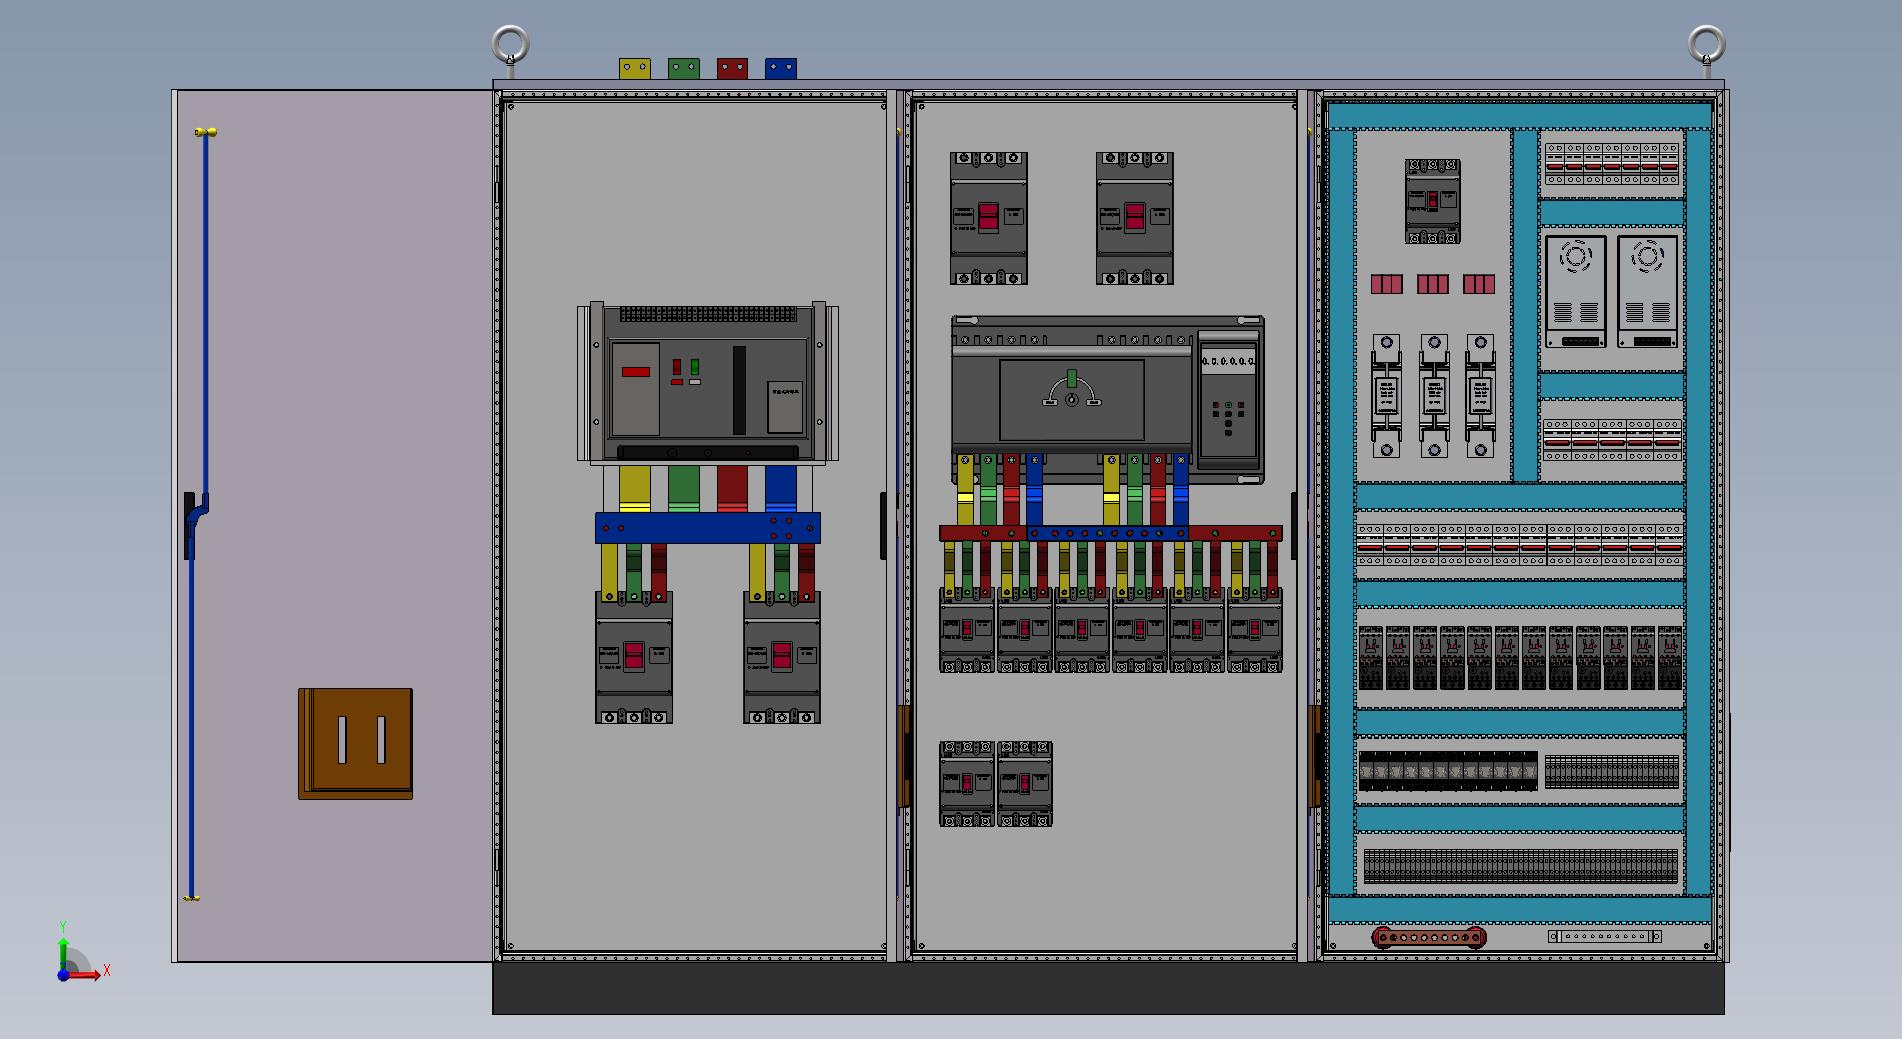The height and width of the screenshot is (1039, 1902).
Task: Select the red horizontal busbar in middle cabinet
Action: pos(984,534)
